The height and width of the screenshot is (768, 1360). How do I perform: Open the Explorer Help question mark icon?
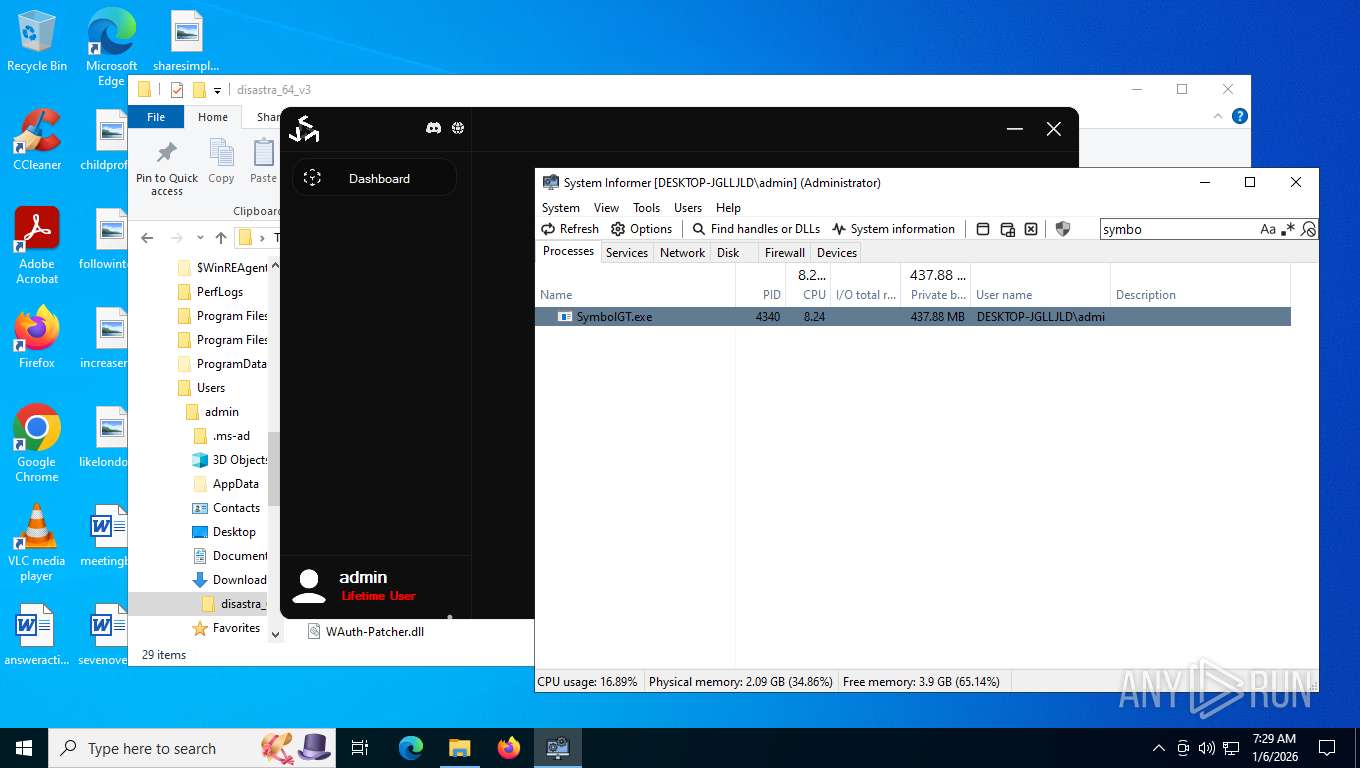1240,116
